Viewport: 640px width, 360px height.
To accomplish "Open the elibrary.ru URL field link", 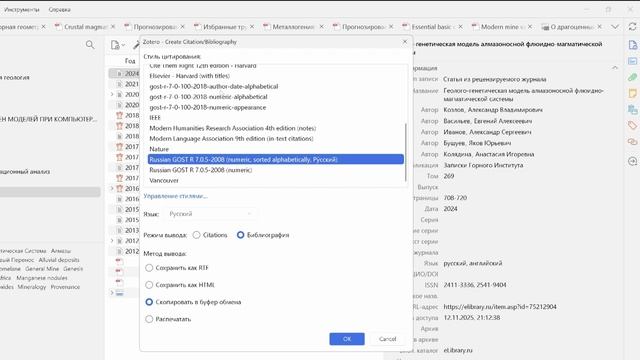I will coord(500,307).
